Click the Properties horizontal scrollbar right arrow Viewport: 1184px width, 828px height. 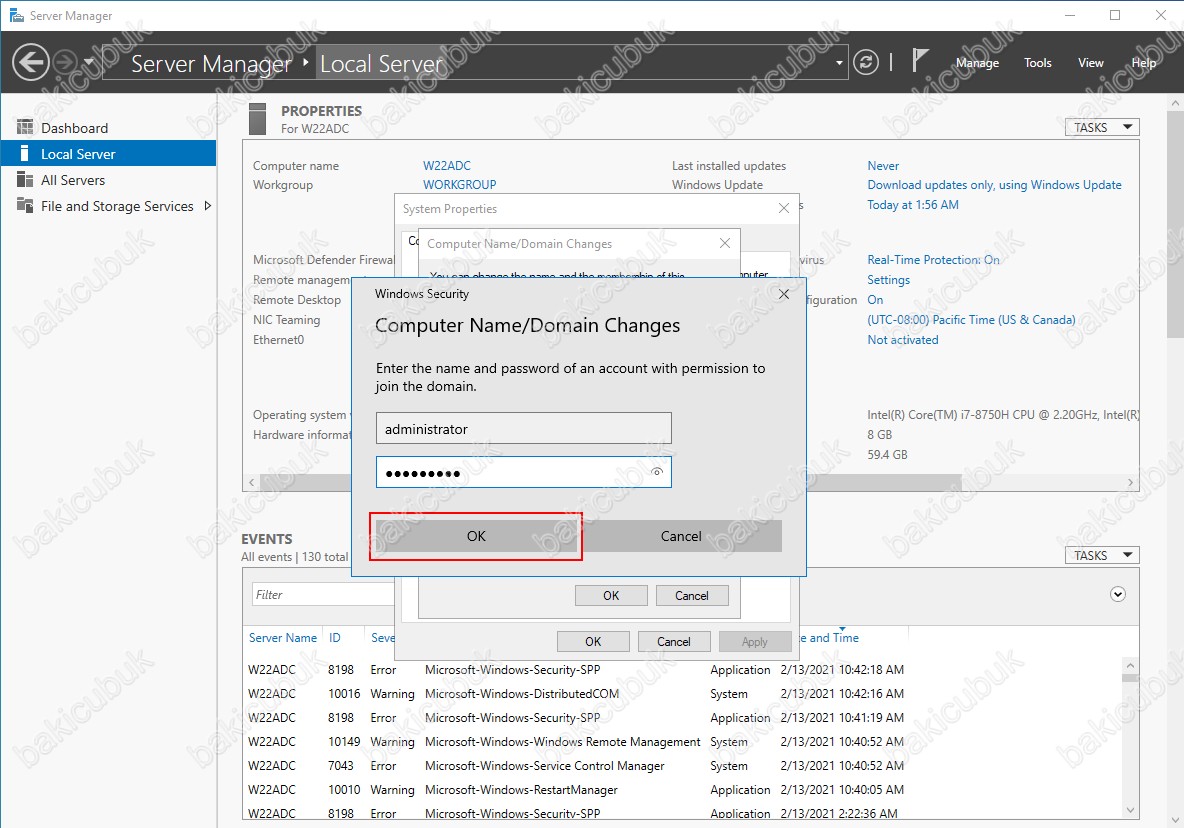(1130, 482)
